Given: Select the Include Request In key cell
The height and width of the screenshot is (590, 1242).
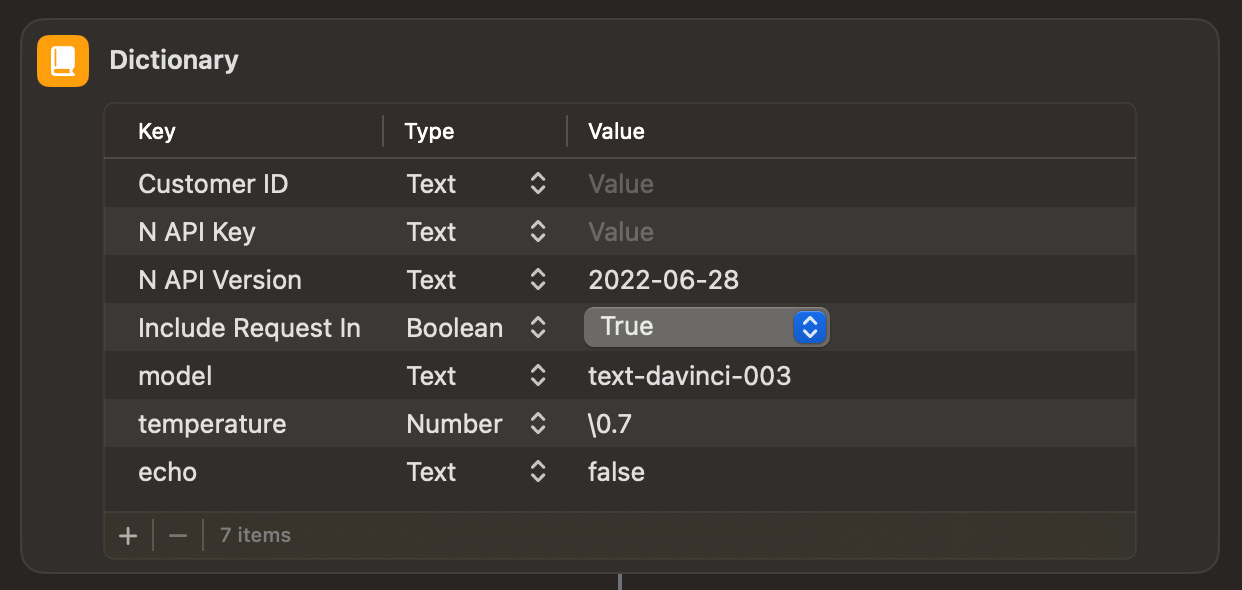Looking at the screenshot, I should [x=249, y=328].
